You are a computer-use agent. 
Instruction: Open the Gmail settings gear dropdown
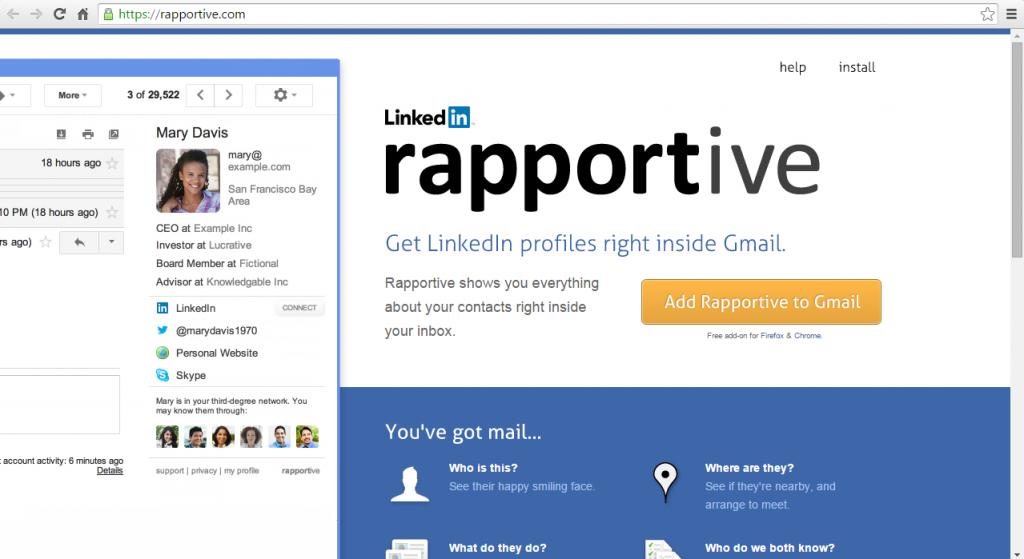[284, 95]
